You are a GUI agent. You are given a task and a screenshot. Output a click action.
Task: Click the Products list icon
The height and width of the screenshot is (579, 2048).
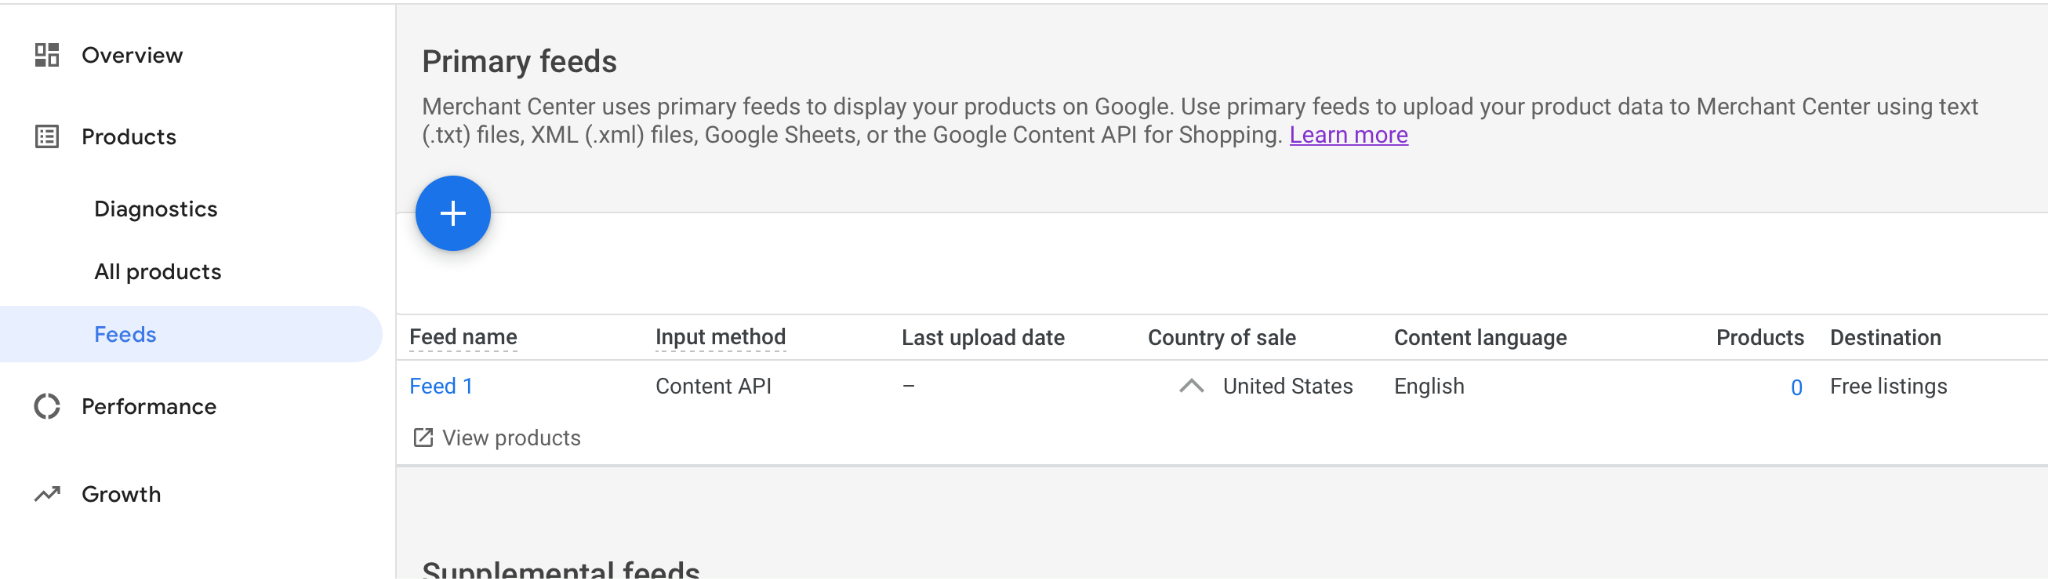pos(47,137)
